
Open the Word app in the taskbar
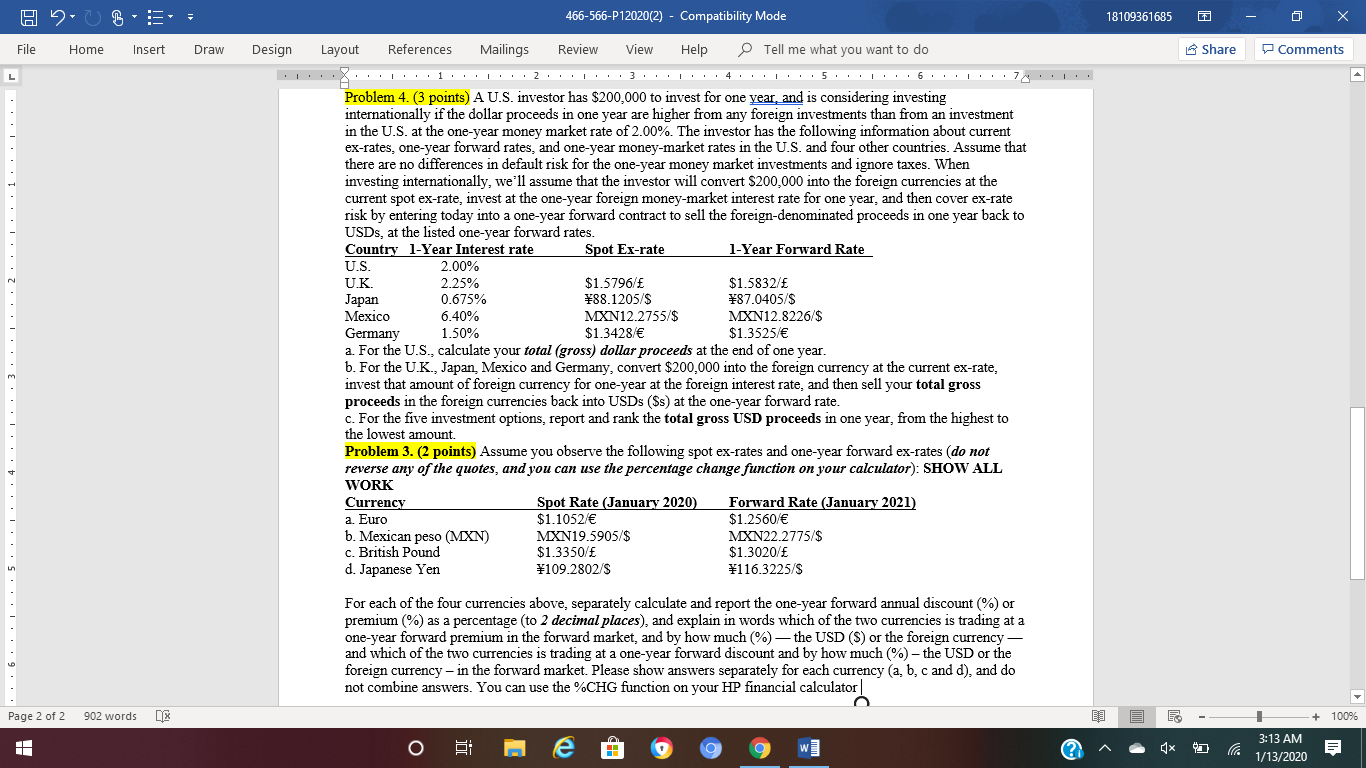(806, 747)
